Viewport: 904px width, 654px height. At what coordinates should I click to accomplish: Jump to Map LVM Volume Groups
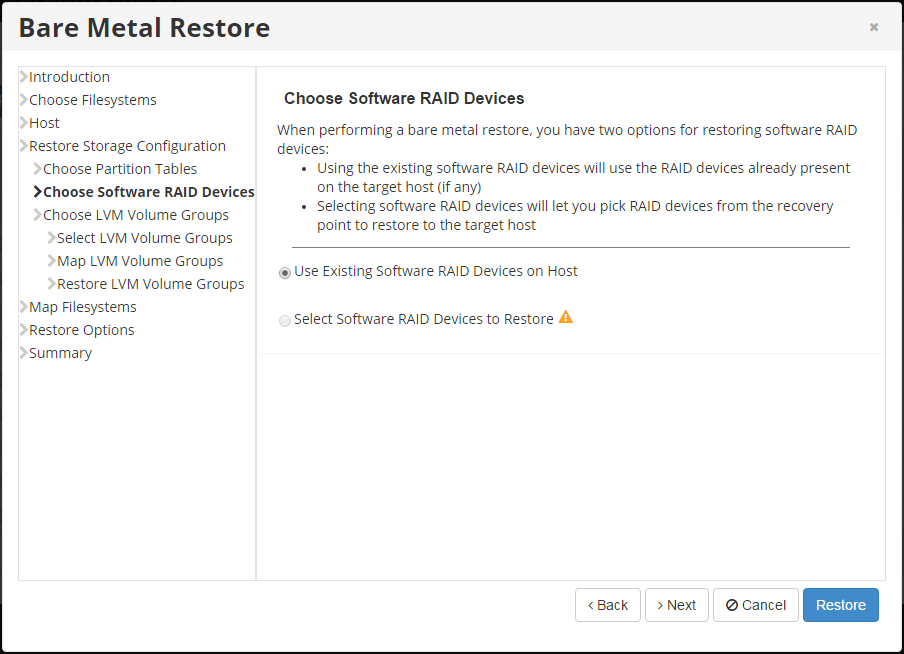(140, 261)
